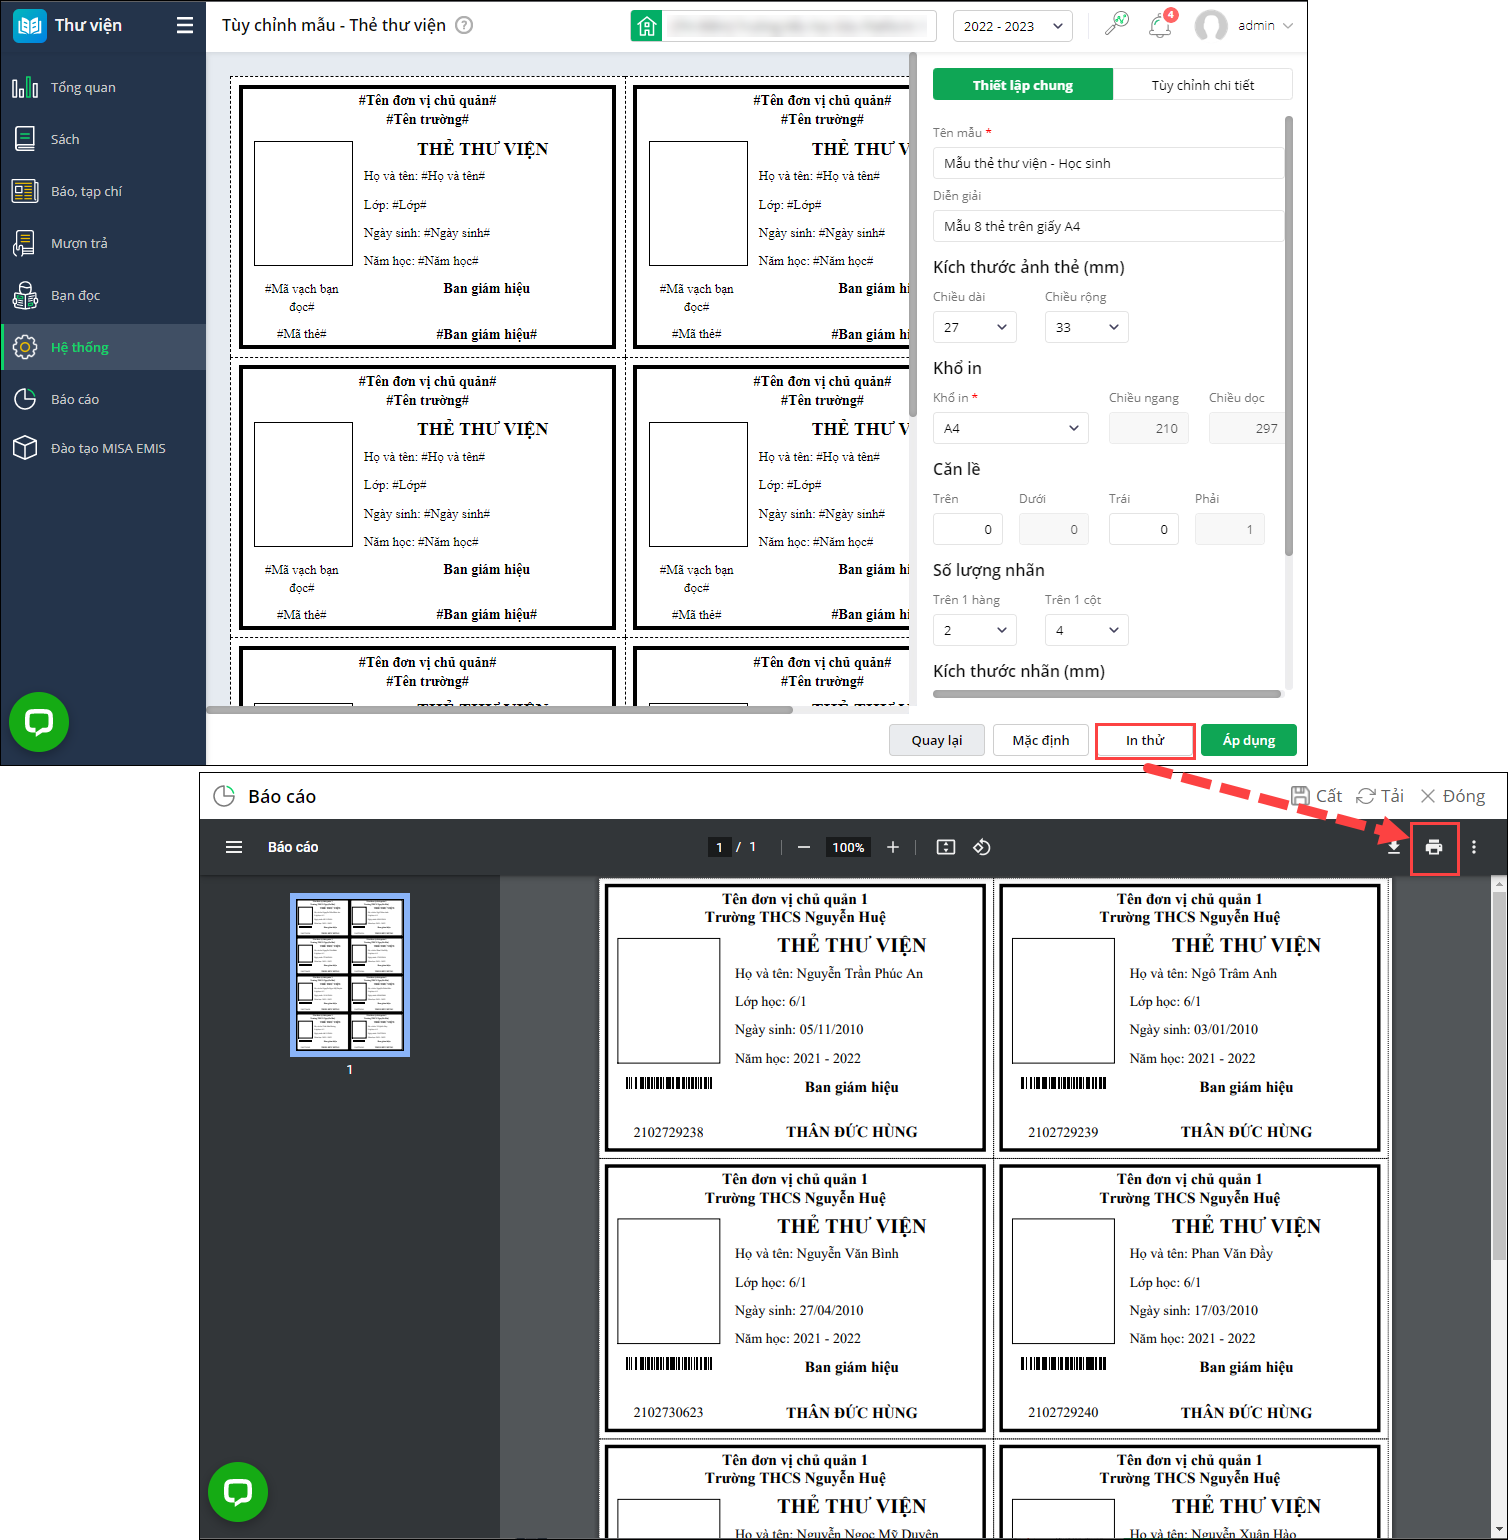Click the Tải reload button
This screenshot has height=1540, width=1508.
click(1380, 796)
